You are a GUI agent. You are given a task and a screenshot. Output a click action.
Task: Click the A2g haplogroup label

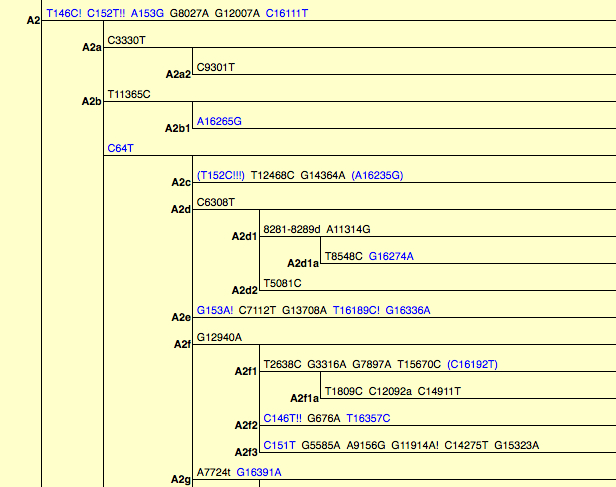coord(181,480)
